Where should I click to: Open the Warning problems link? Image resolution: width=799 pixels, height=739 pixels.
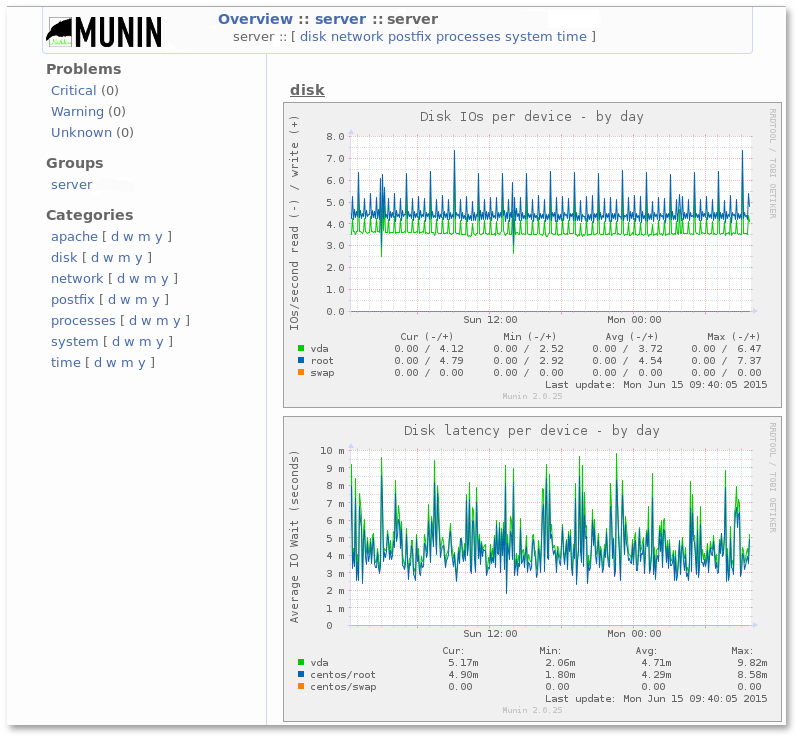pos(77,111)
